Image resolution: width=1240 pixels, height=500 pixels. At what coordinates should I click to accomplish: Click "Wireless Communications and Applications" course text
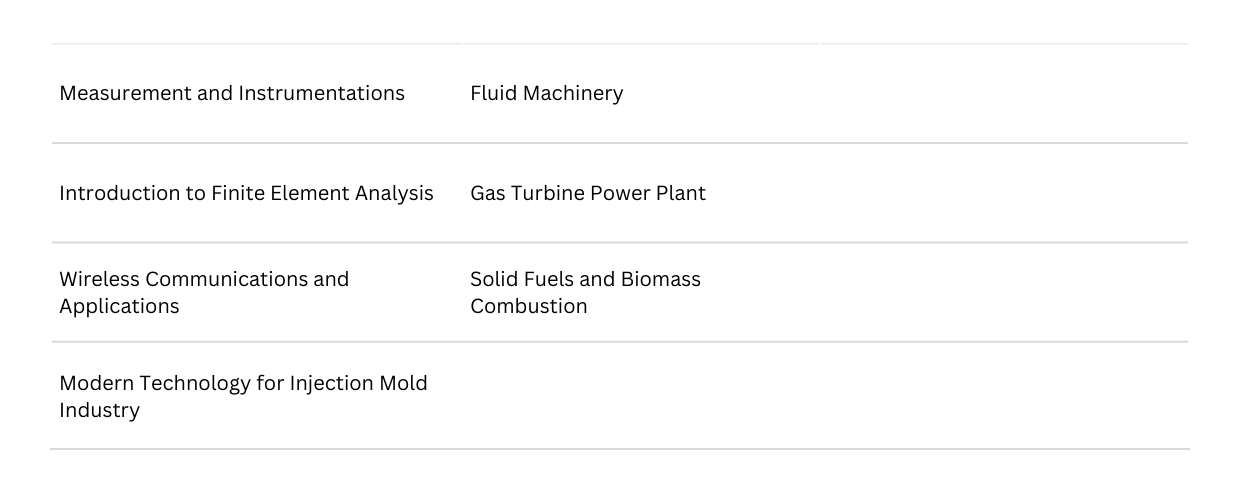coord(204,292)
